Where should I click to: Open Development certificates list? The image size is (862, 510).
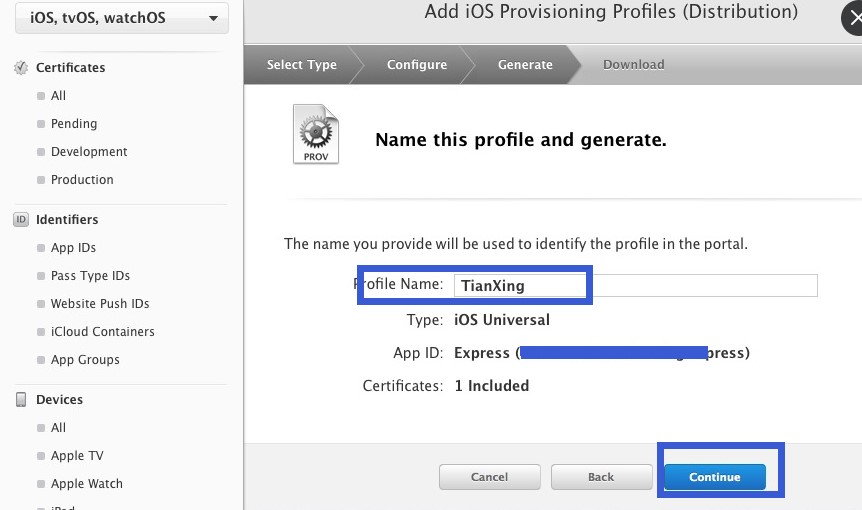89,152
